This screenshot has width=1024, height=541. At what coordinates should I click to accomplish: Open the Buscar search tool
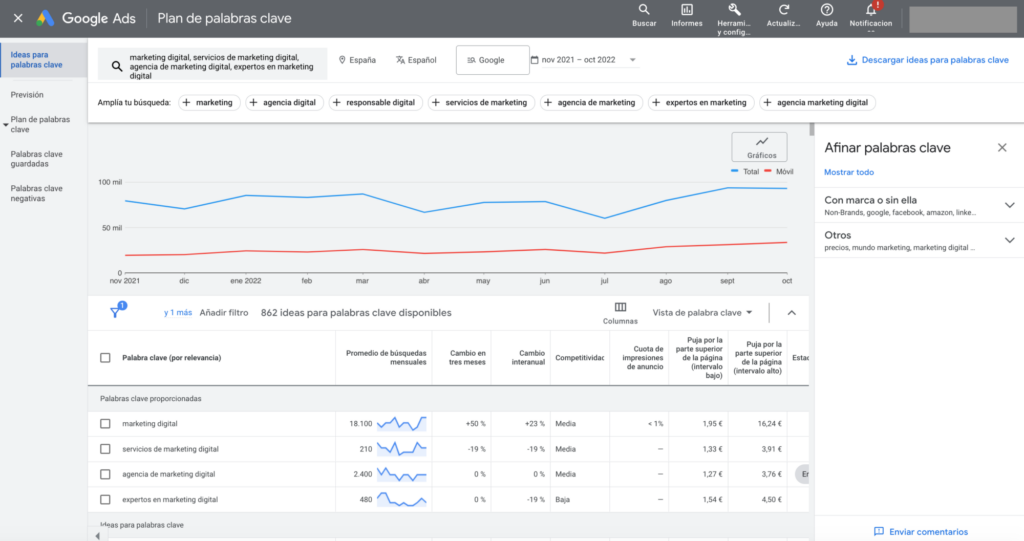644,16
